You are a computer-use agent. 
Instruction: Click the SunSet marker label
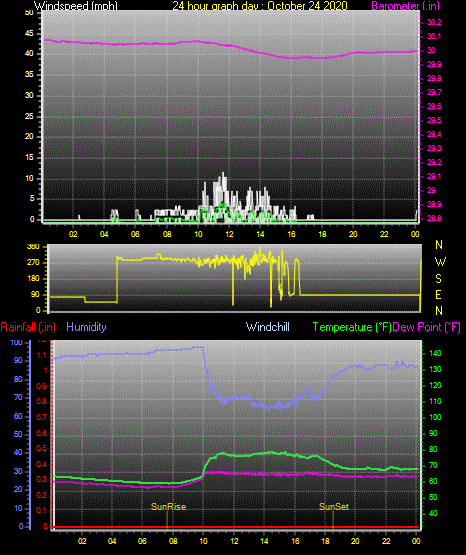coord(334,507)
